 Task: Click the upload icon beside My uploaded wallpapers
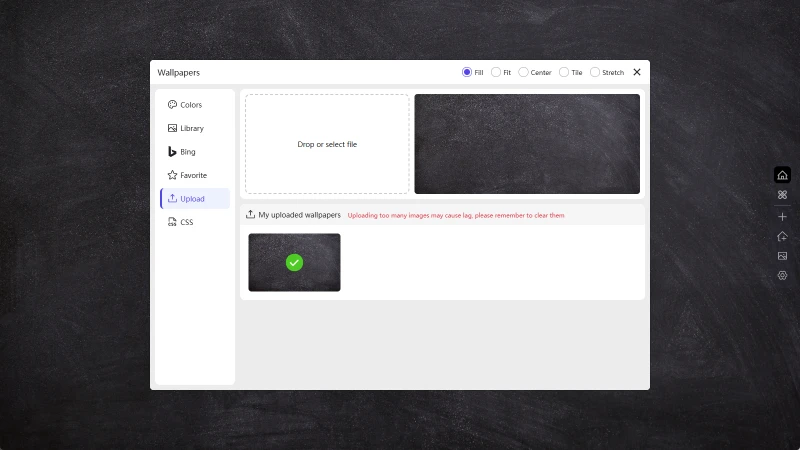(250, 214)
